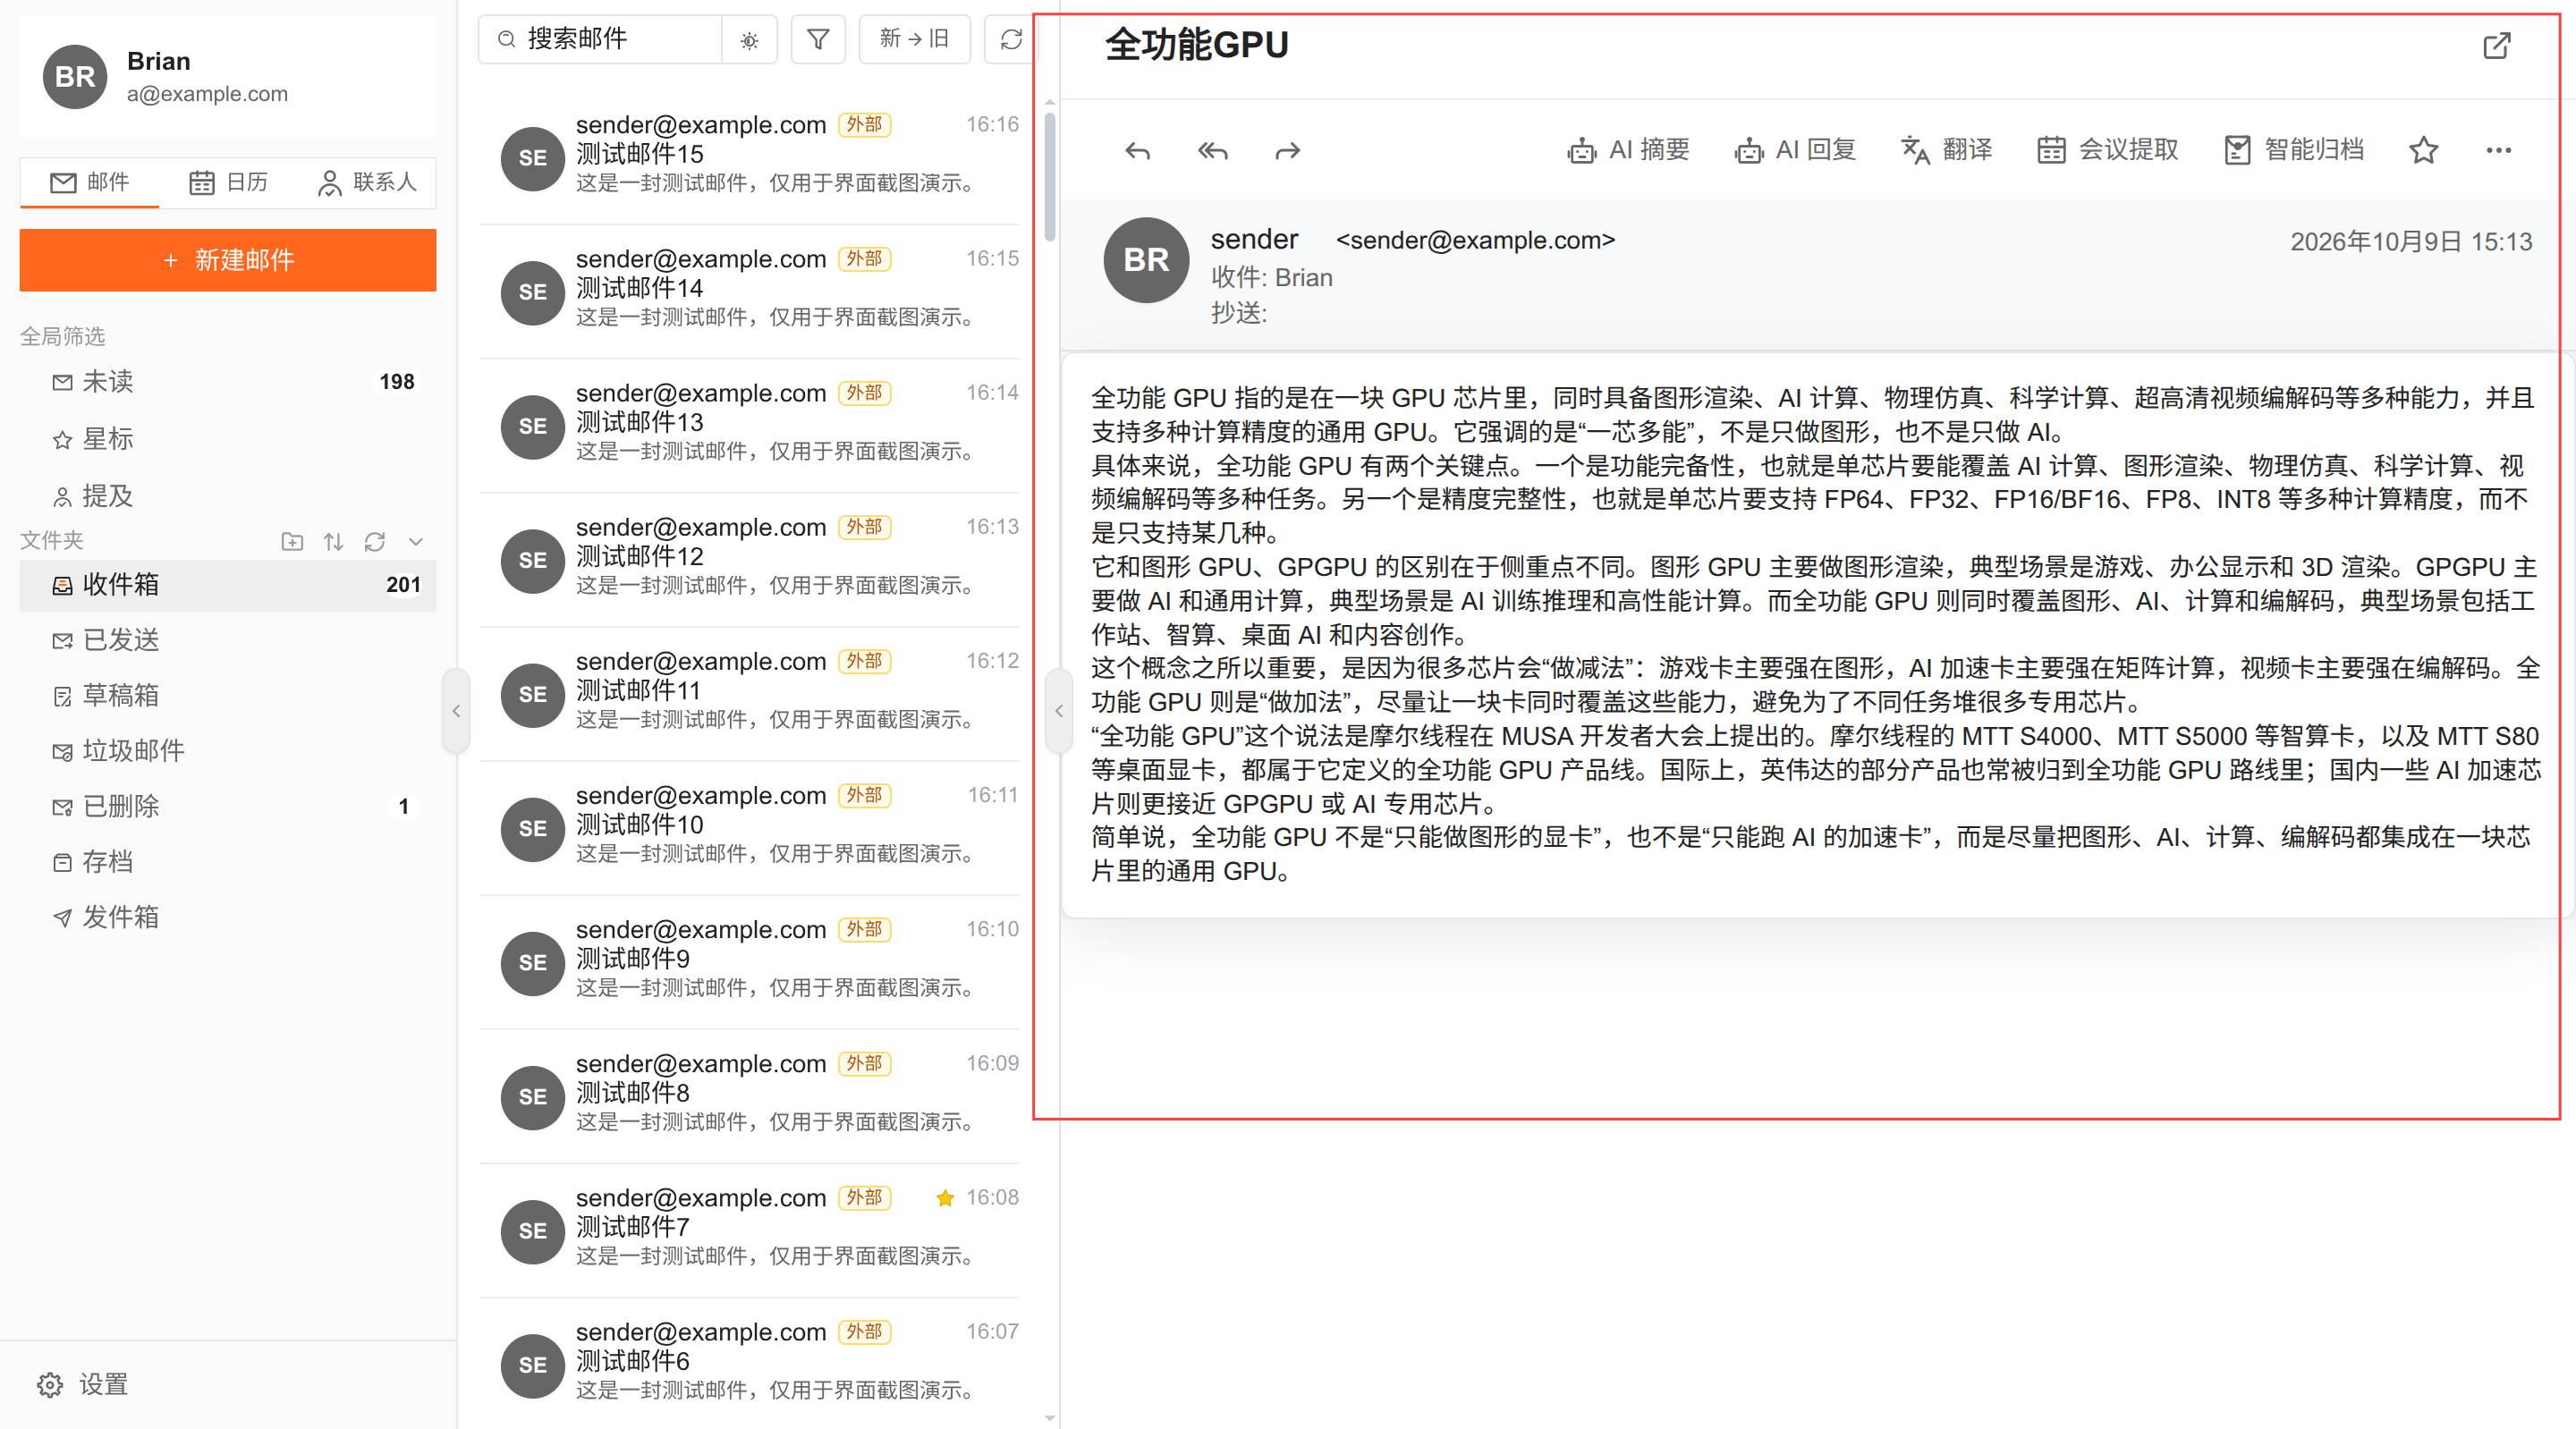Open 测试邮件10 message
2576x1429 pixels.
750,828
